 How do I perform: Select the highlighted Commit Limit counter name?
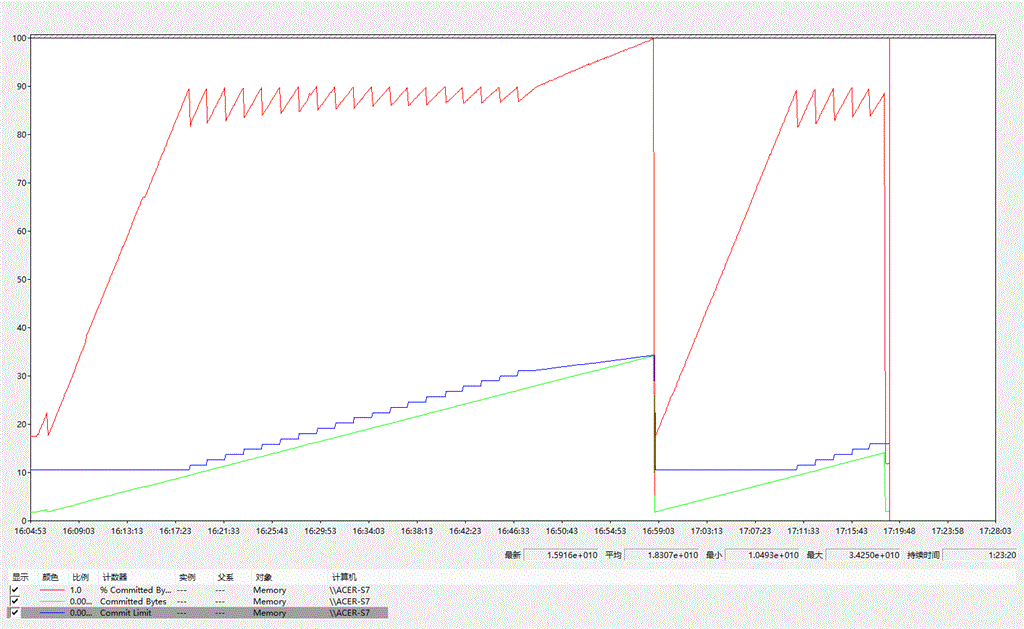(x=125, y=613)
